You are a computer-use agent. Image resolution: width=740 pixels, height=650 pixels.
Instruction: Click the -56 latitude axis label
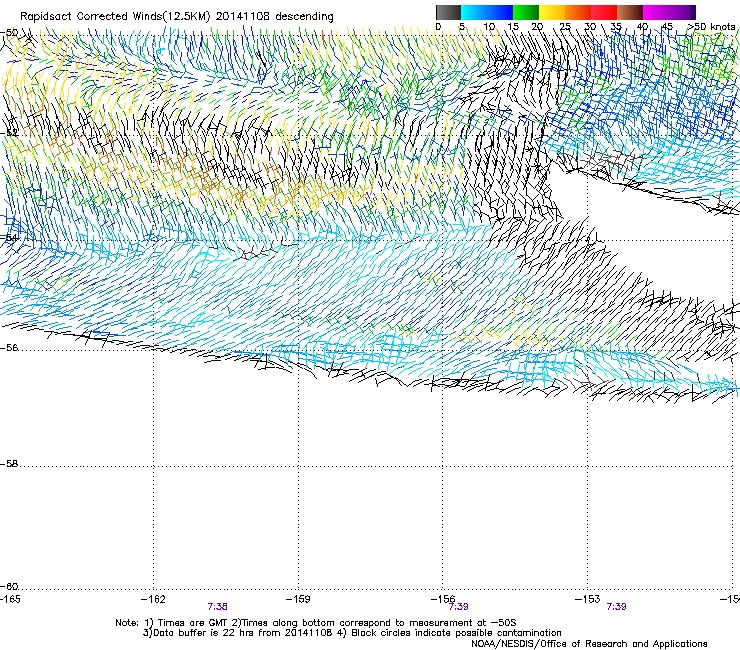(9, 347)
